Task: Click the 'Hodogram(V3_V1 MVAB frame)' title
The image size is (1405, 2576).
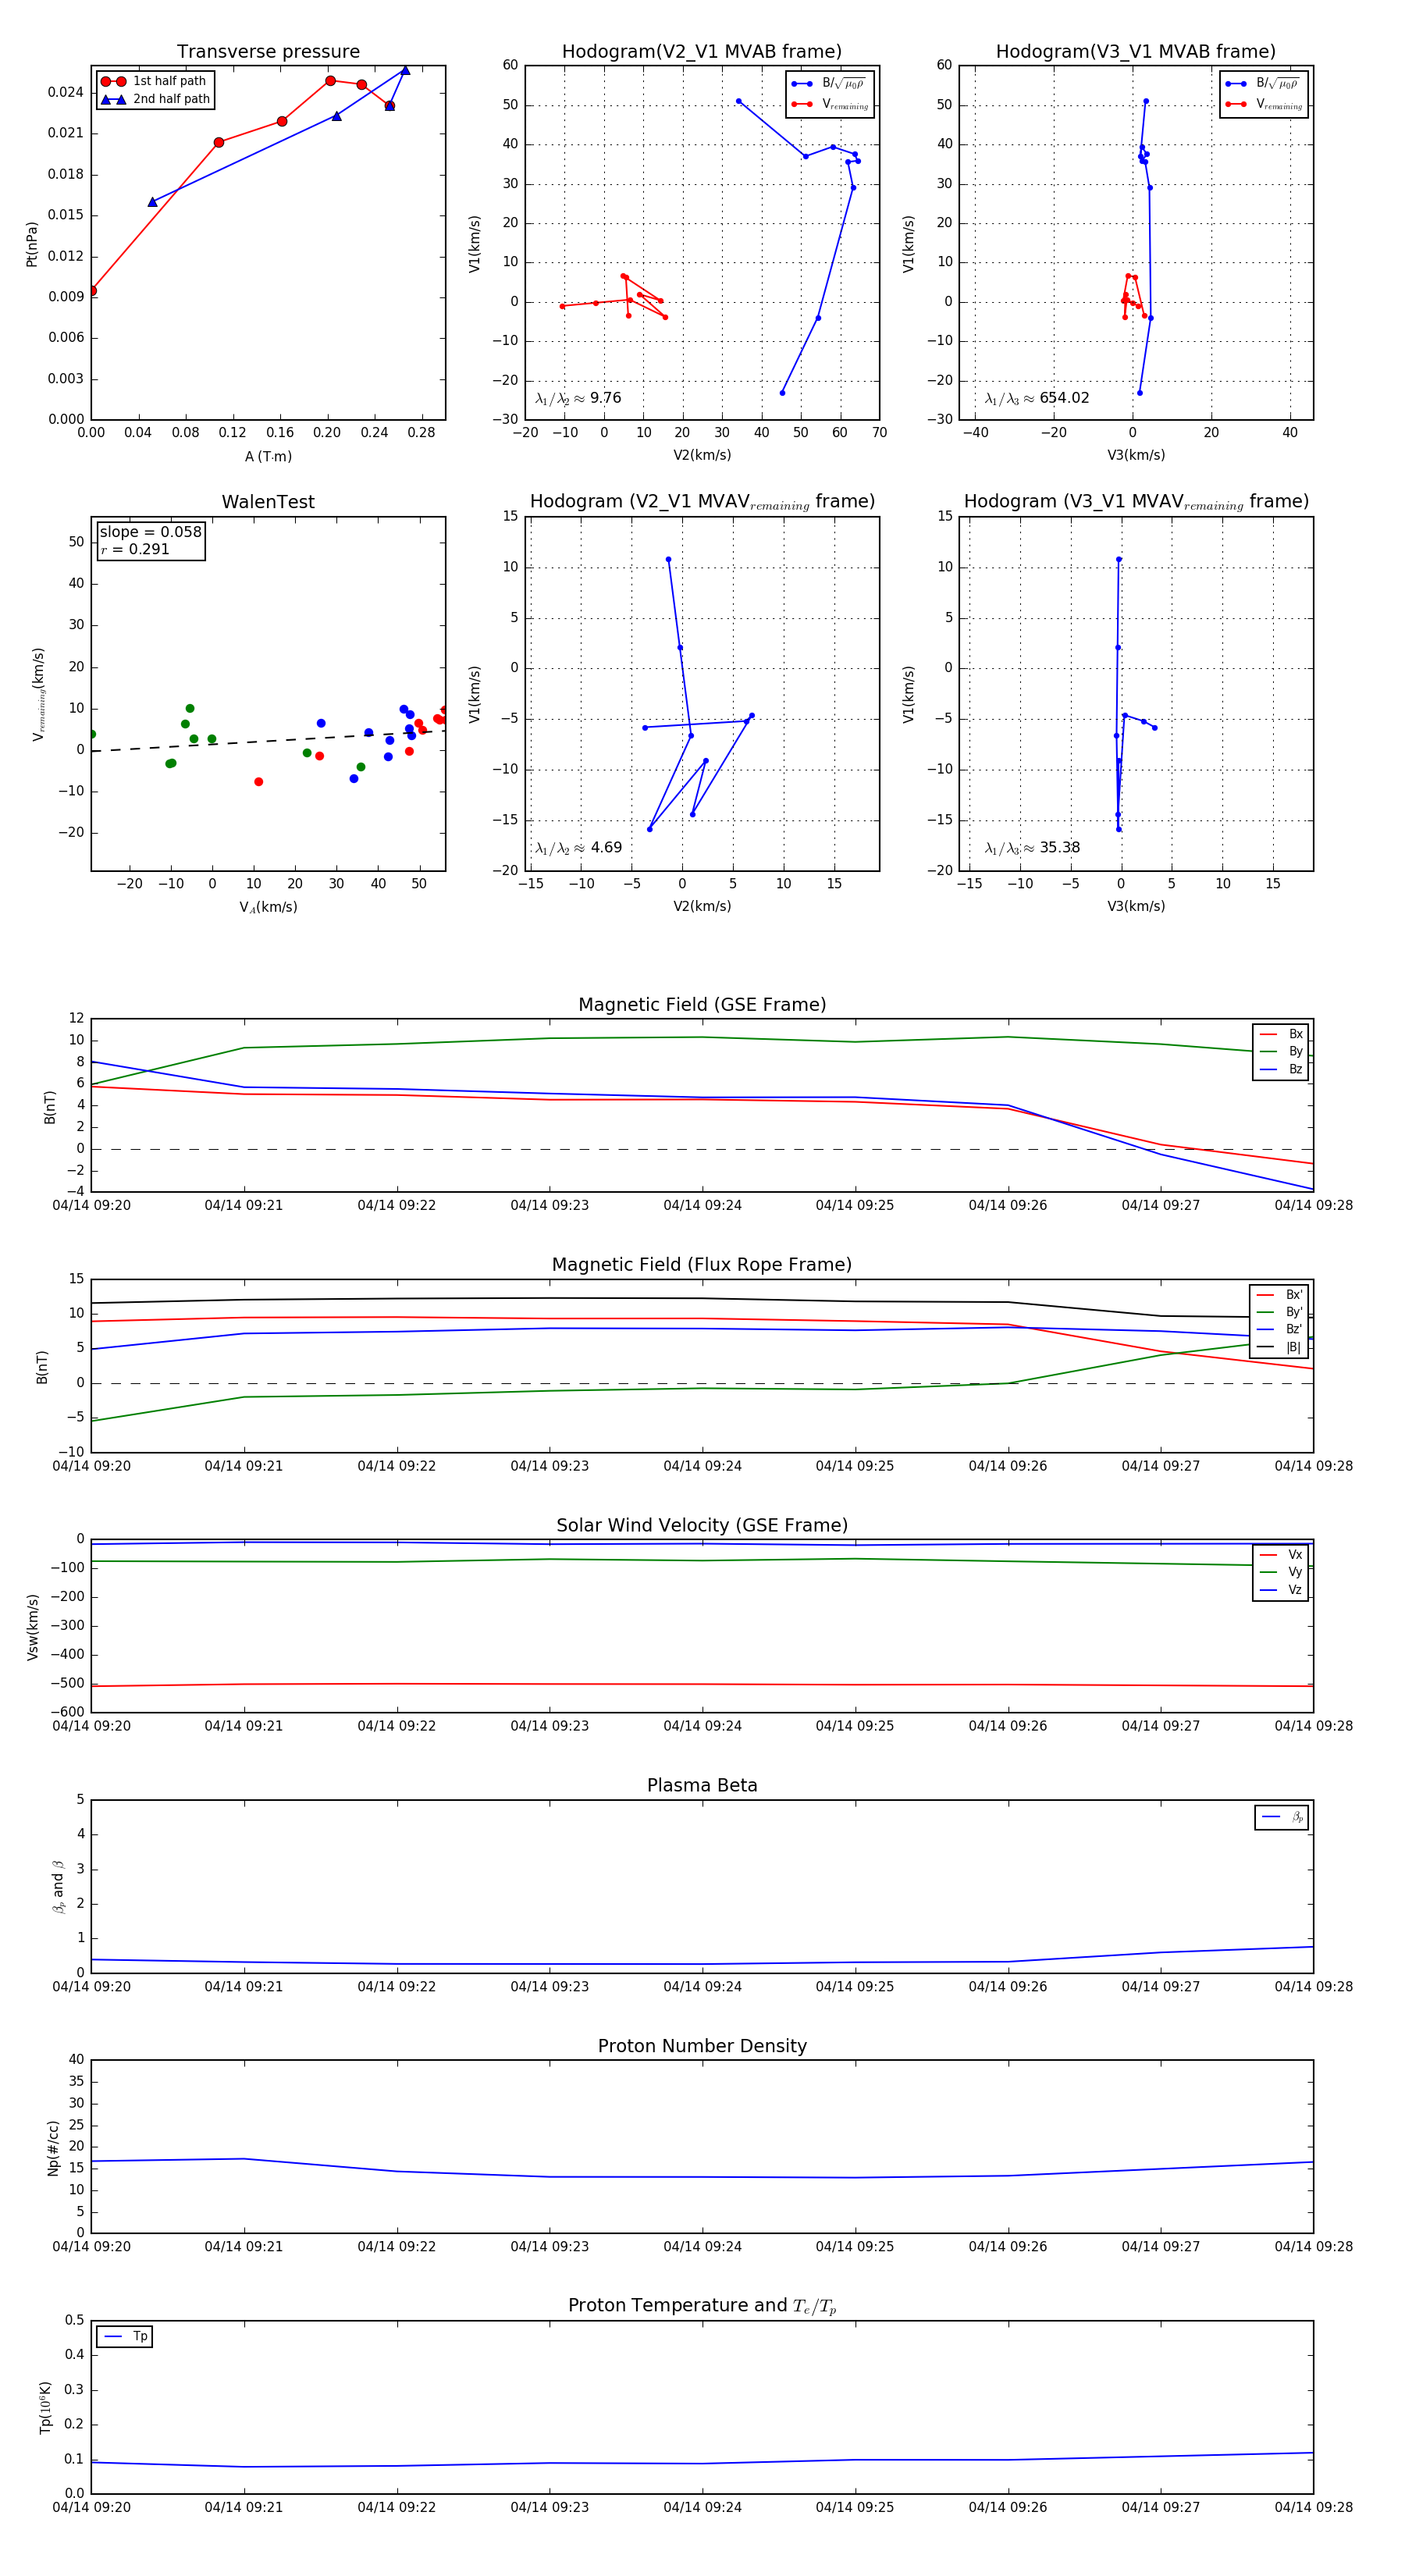Action: [1136, 51]
